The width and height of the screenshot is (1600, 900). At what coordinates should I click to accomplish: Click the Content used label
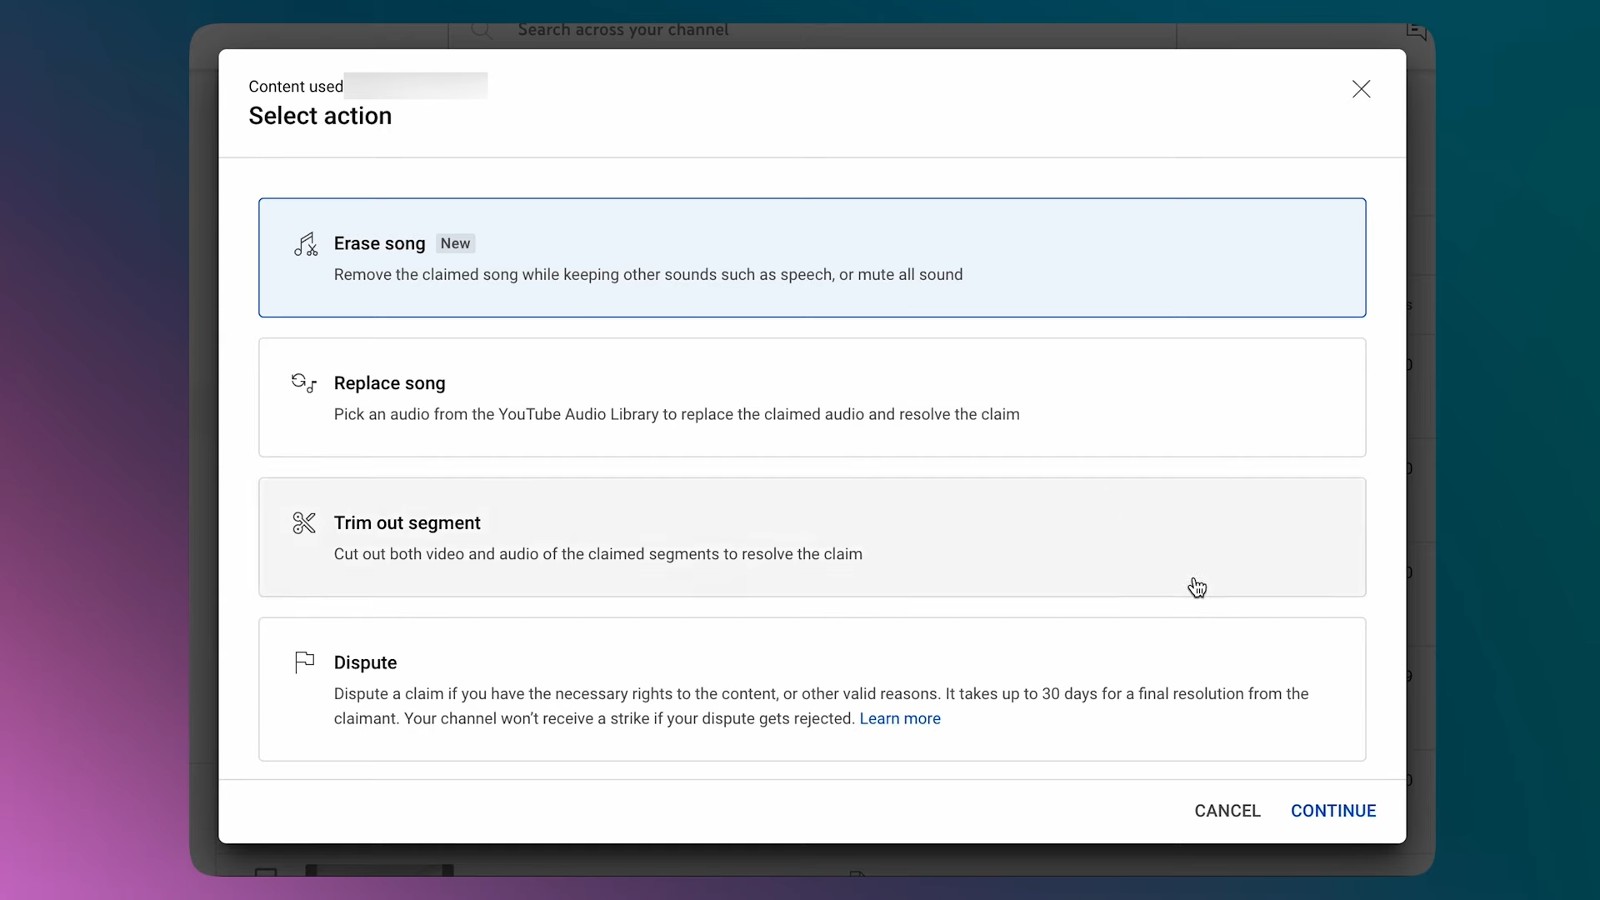click(296, 87)
